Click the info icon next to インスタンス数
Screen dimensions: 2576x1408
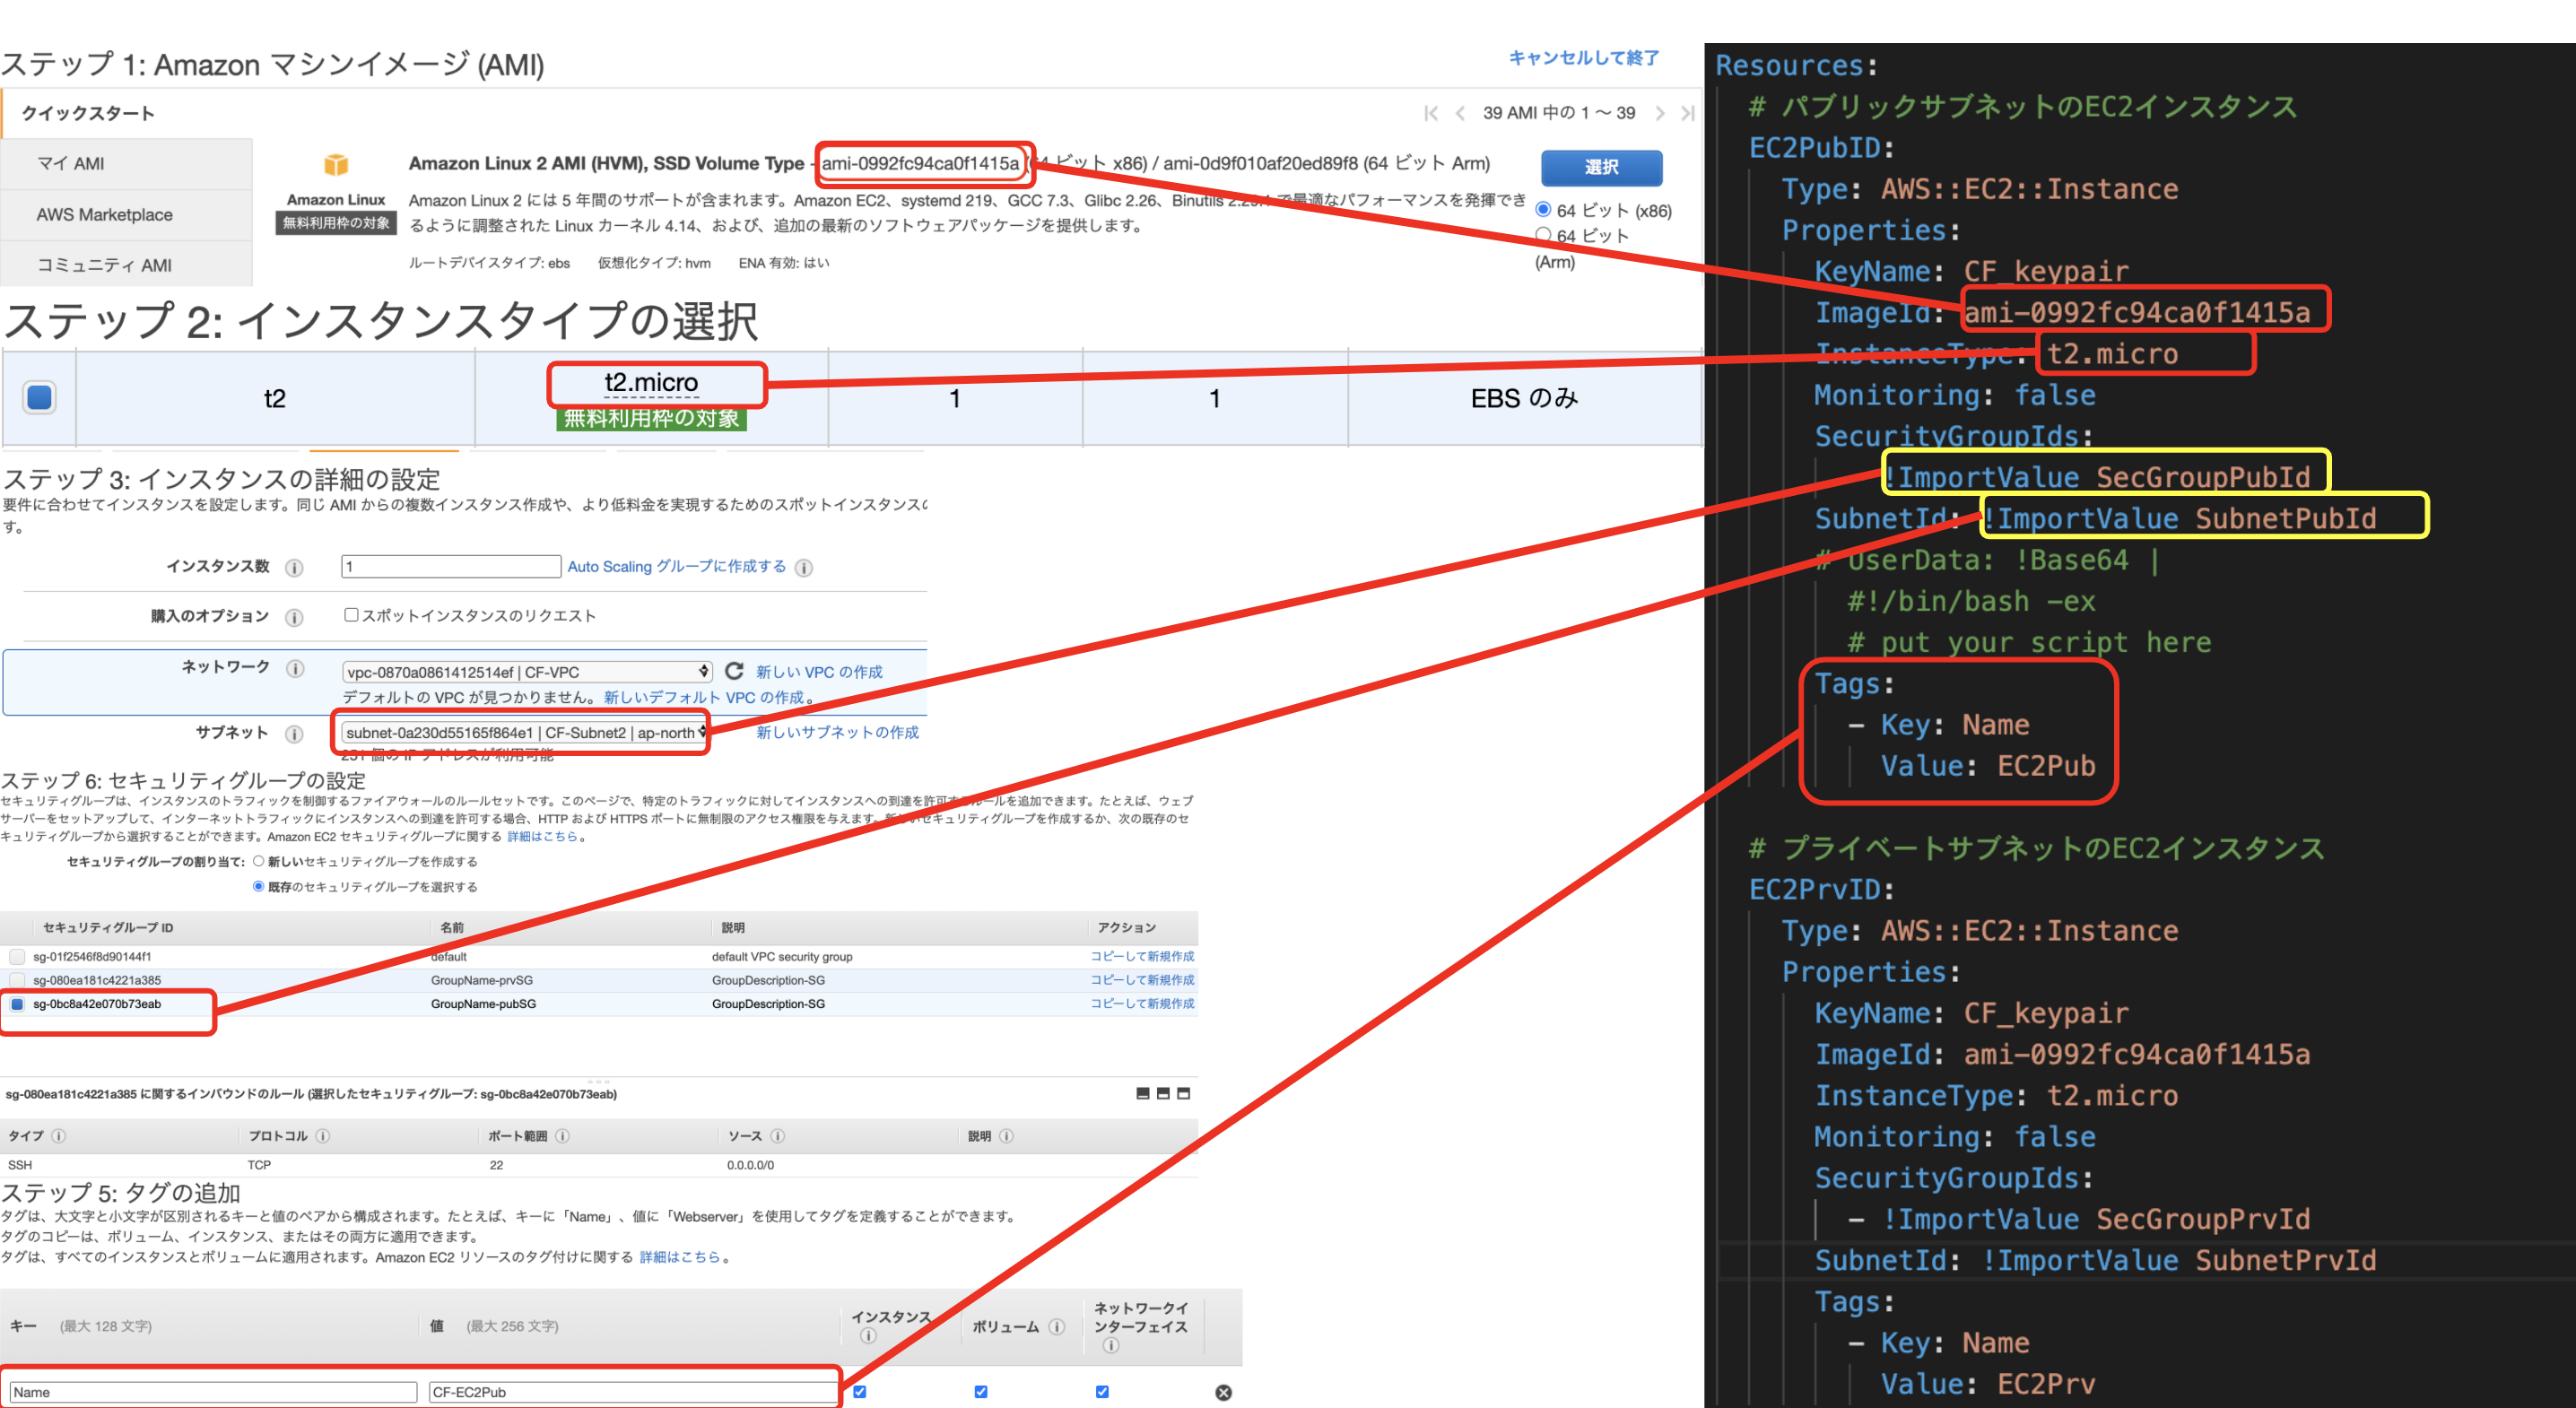coord(295,566)
